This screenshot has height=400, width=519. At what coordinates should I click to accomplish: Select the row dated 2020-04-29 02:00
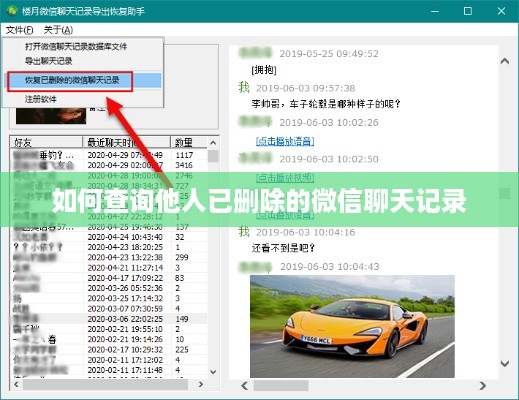point(109,165)
